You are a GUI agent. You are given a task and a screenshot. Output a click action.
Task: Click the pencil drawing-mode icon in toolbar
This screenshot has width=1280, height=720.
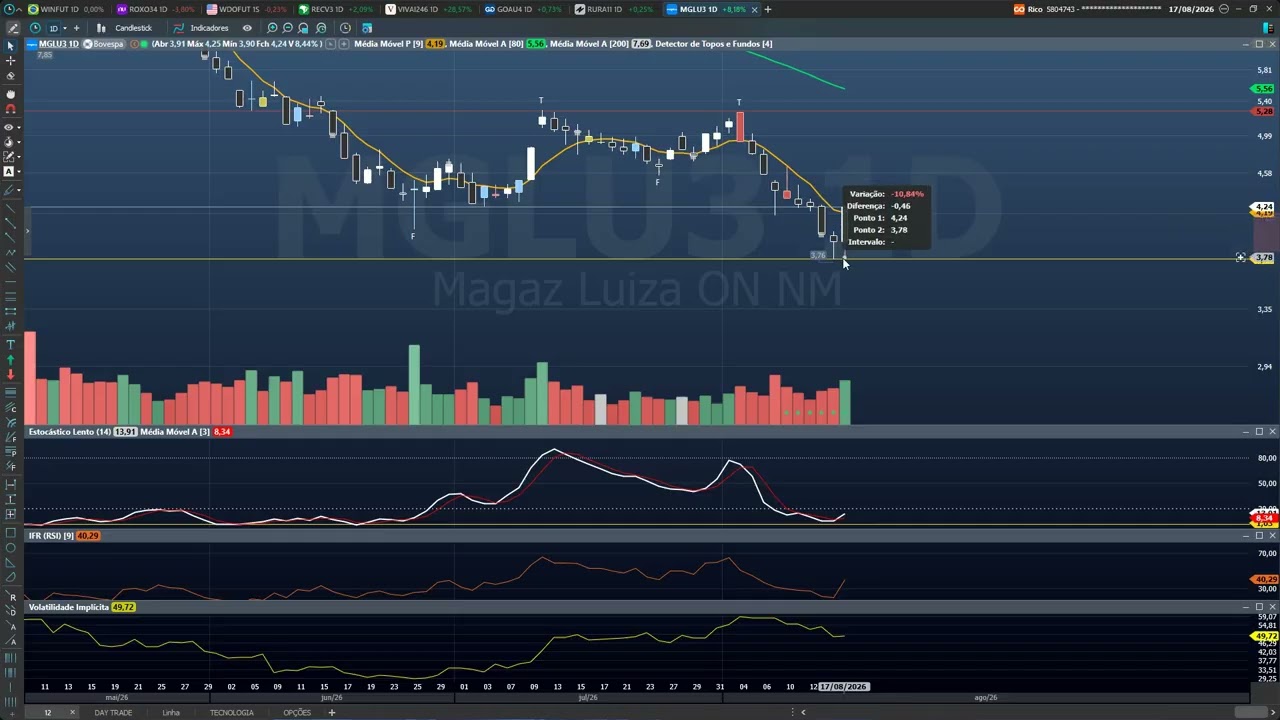click(x=13, y=28)
